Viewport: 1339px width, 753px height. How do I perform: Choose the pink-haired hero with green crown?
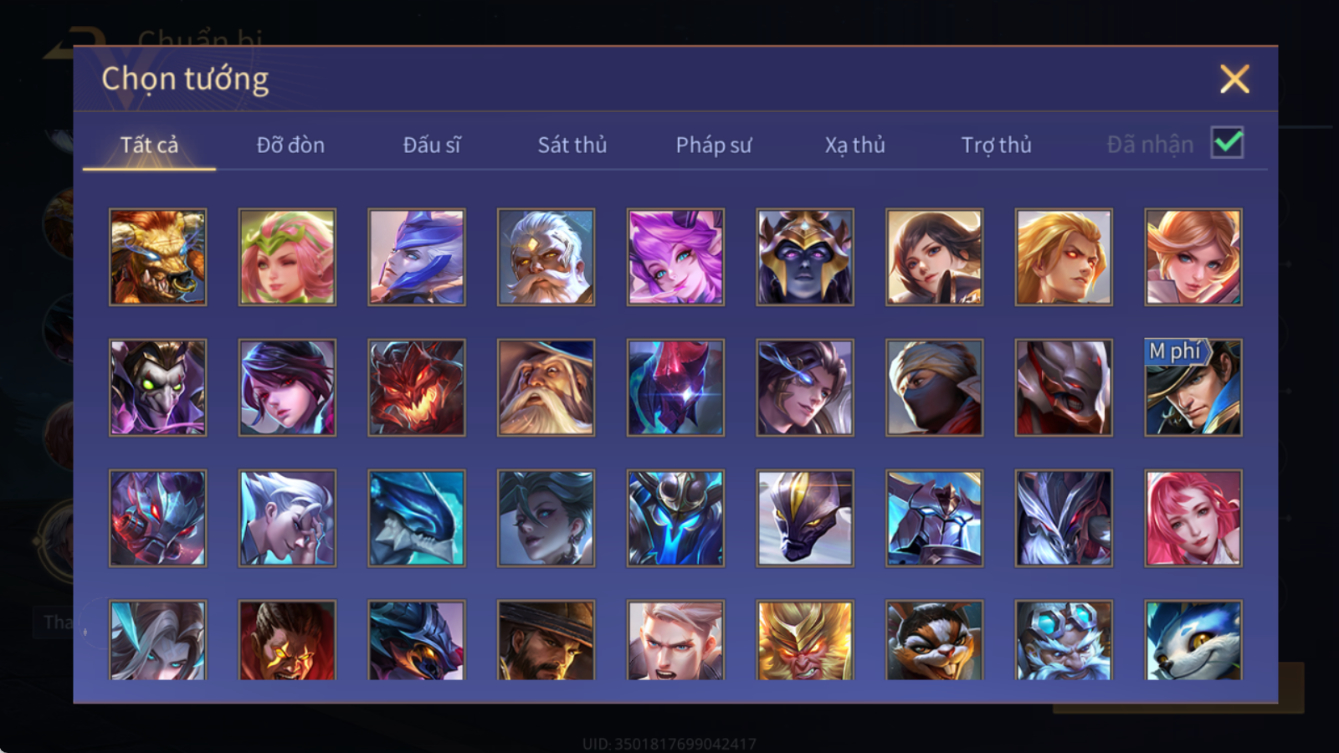pos(287,257)
